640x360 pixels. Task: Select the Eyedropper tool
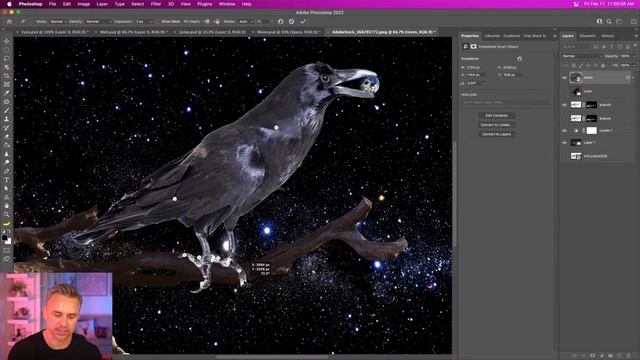[7, 93]
